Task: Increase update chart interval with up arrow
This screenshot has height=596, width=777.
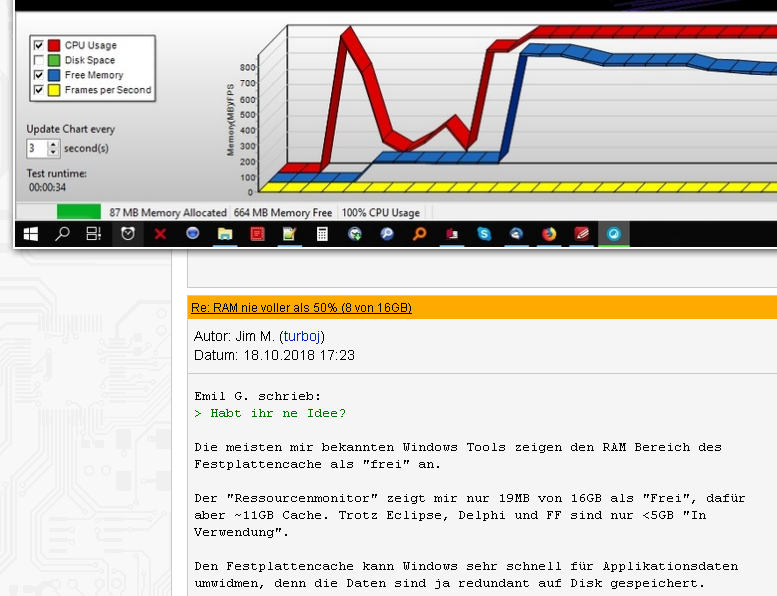Action: tap(53, 145)
